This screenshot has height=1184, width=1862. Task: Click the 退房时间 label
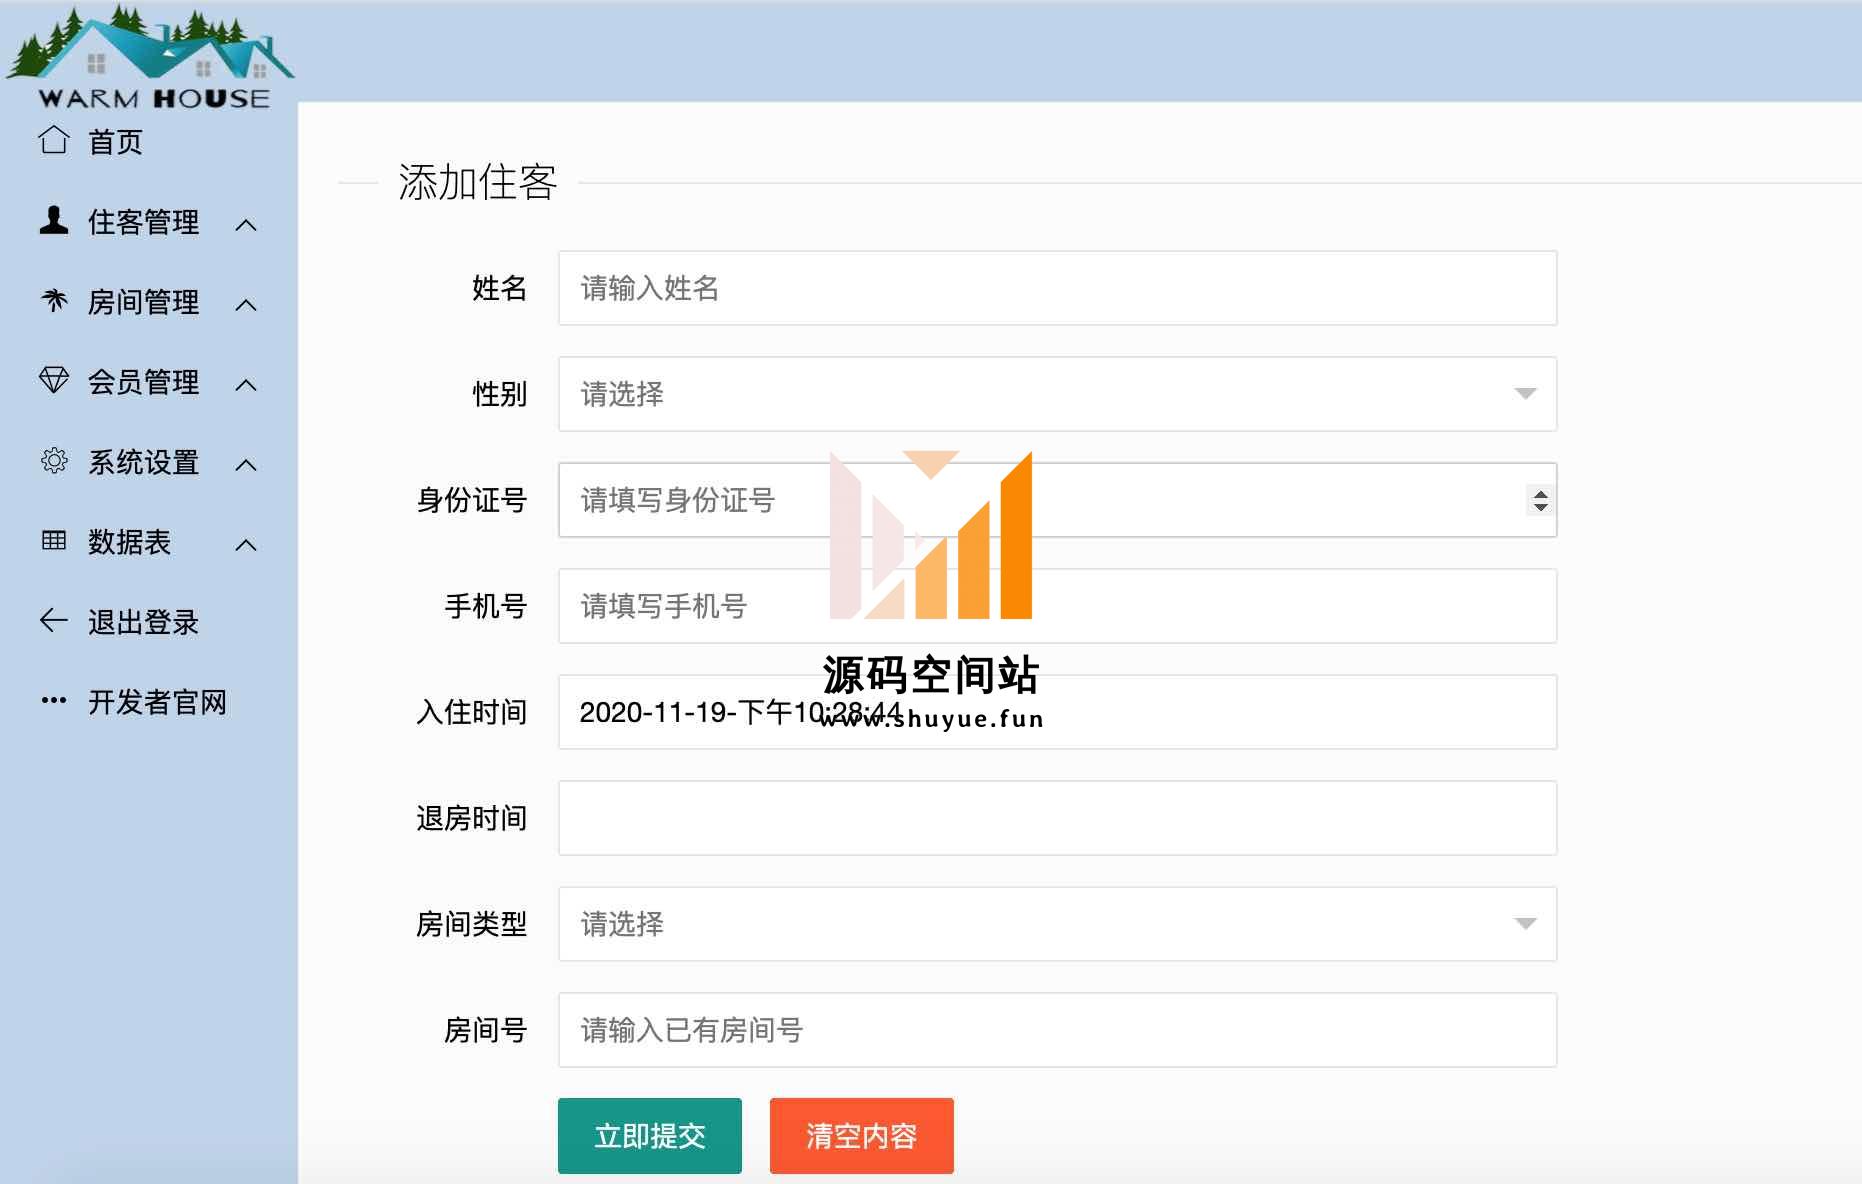(x=472, y=818)
